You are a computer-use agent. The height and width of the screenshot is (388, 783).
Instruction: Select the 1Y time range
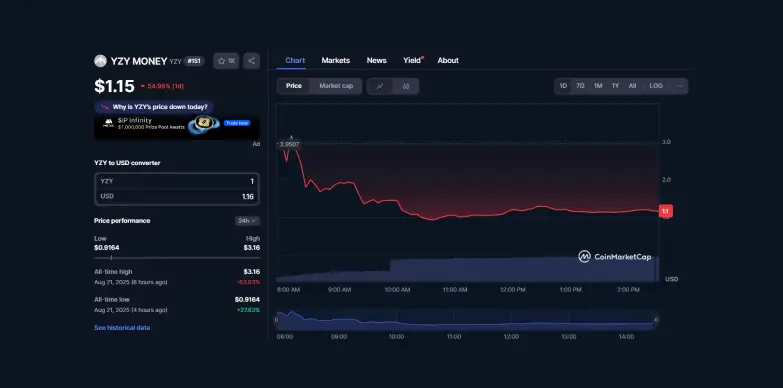(x=615, y=86)
